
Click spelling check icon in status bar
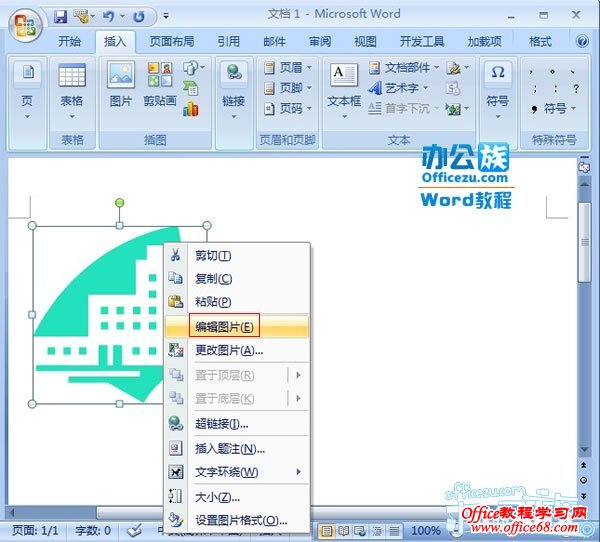(x=134, y=531)
